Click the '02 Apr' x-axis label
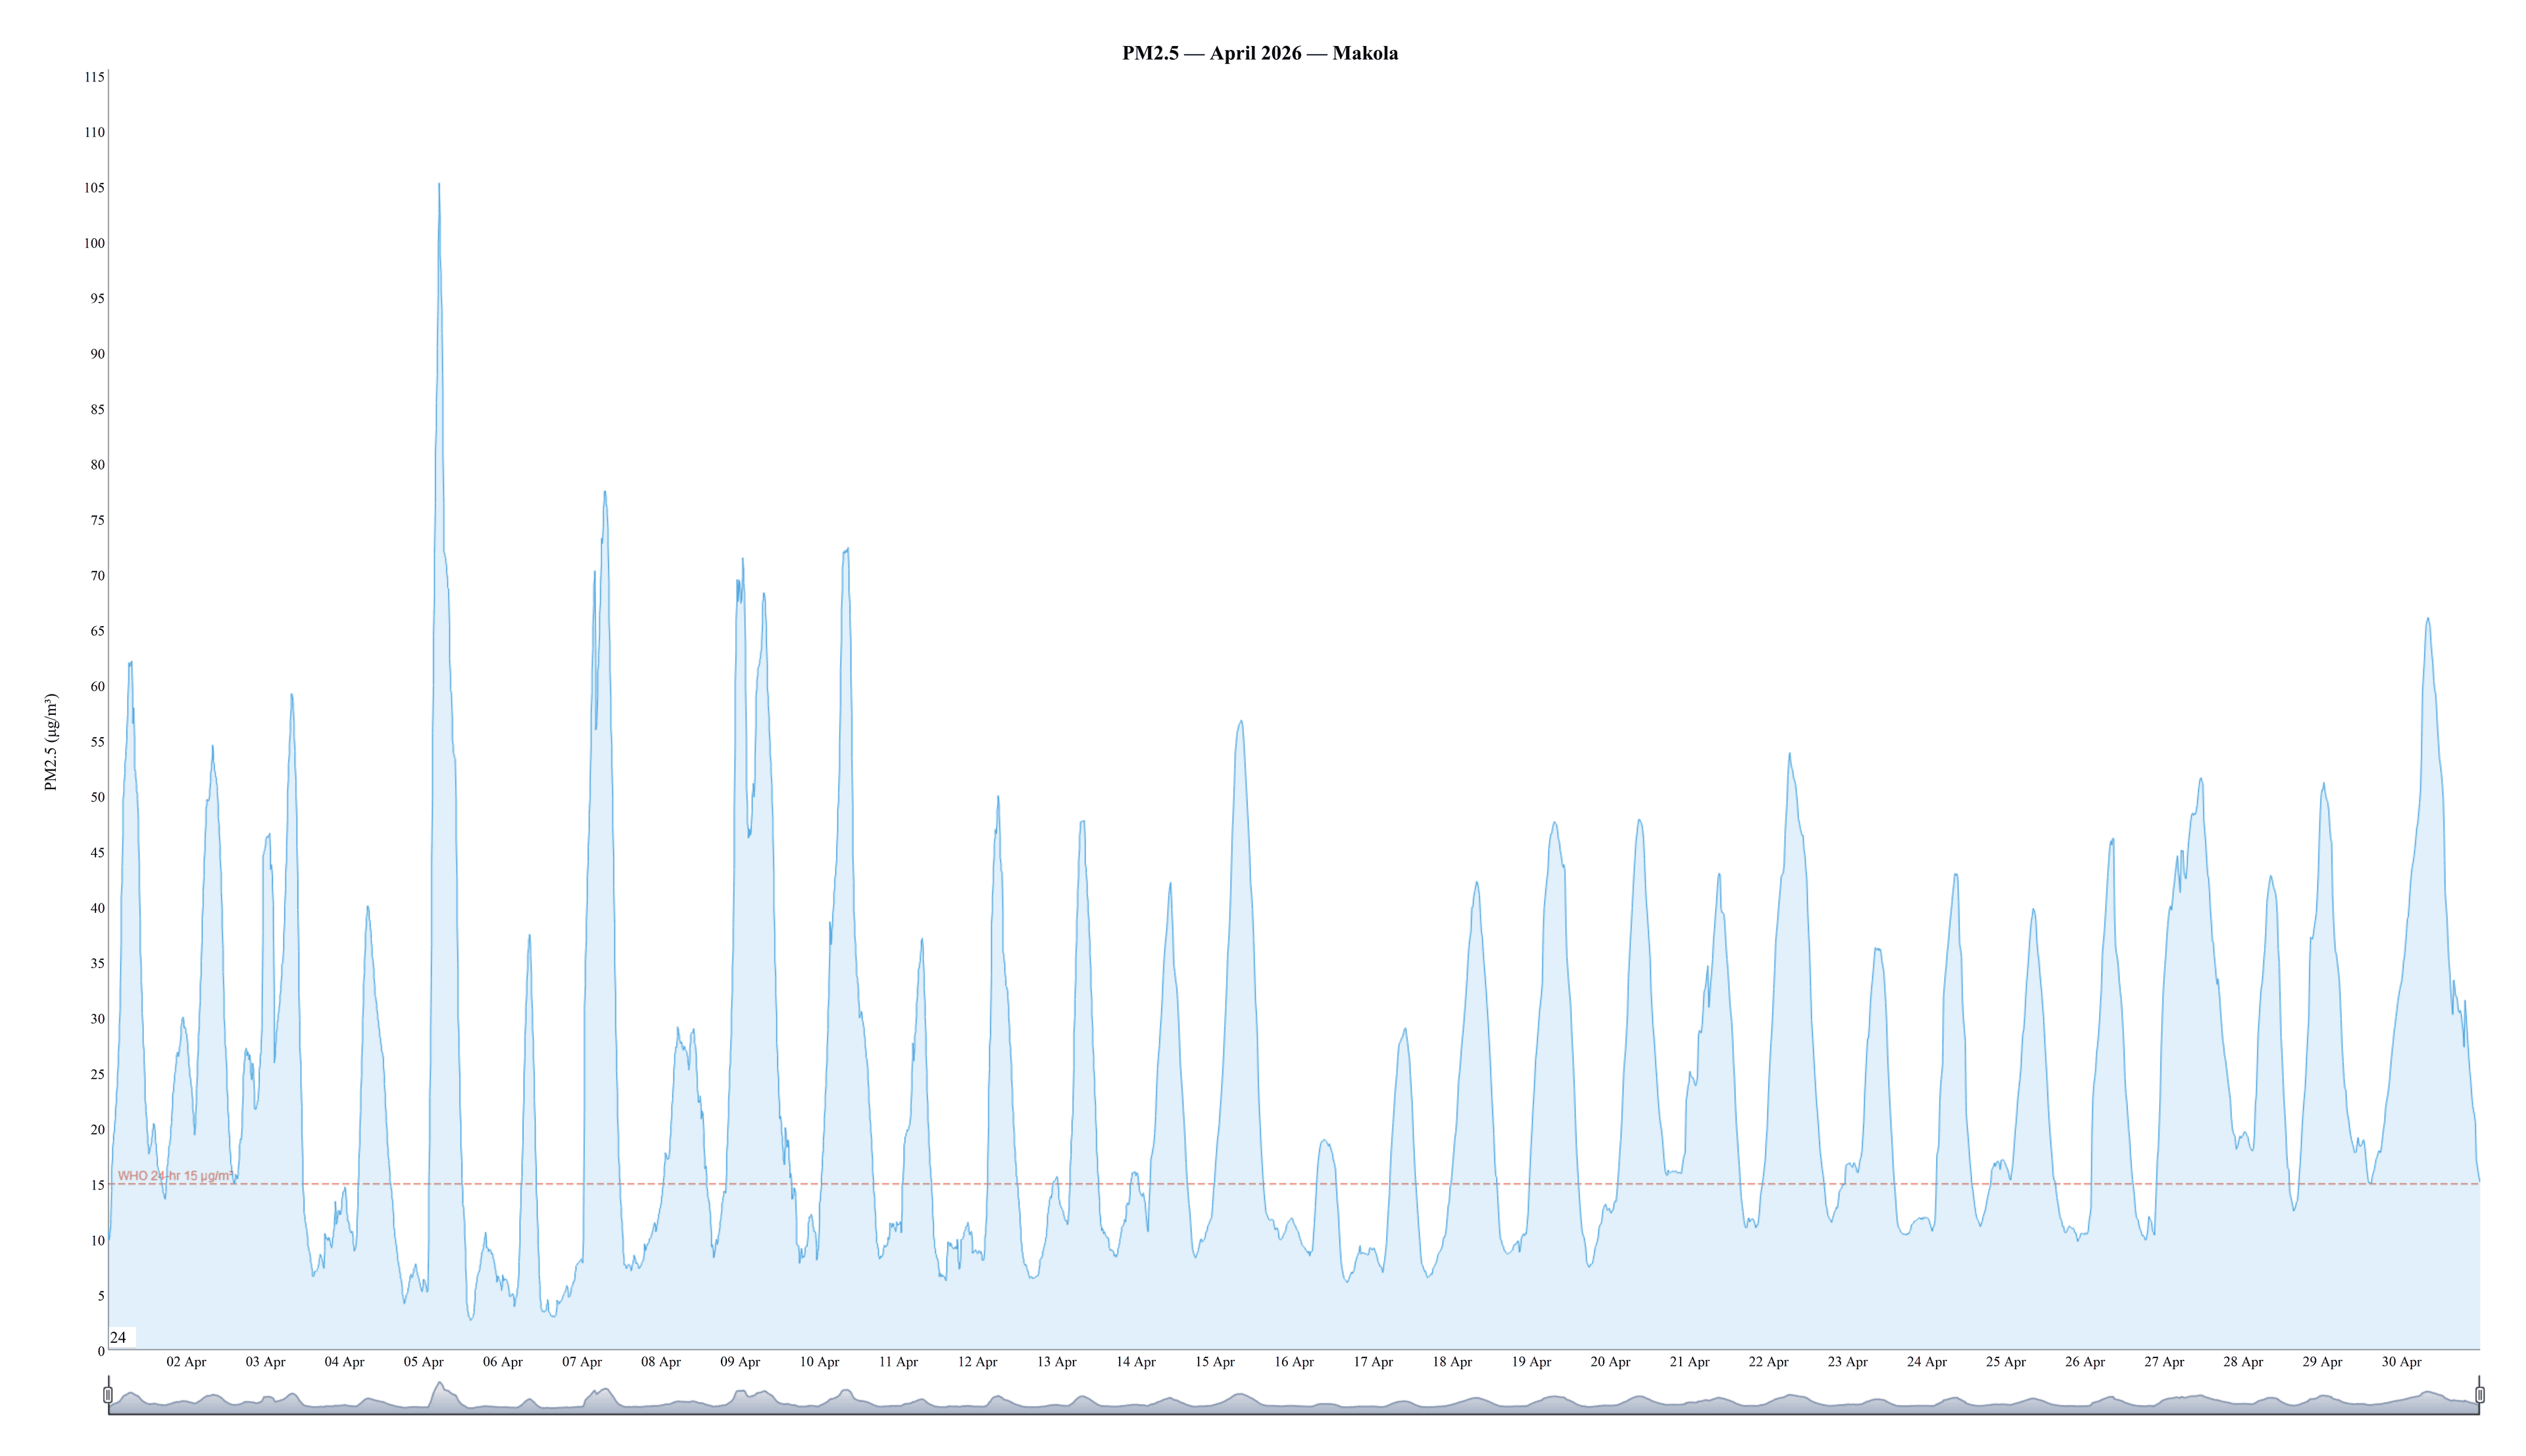 pyautogui.click(x=186, y=1362)
